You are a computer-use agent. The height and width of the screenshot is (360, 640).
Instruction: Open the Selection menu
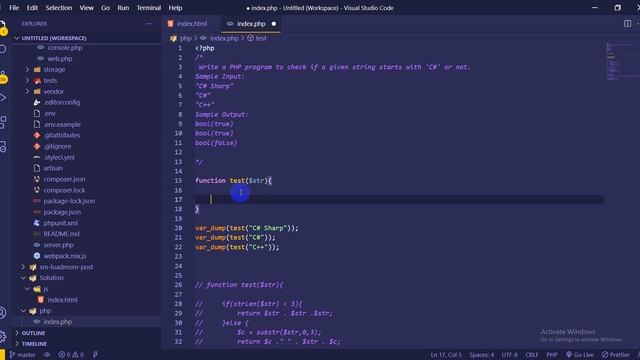(59, 8)
